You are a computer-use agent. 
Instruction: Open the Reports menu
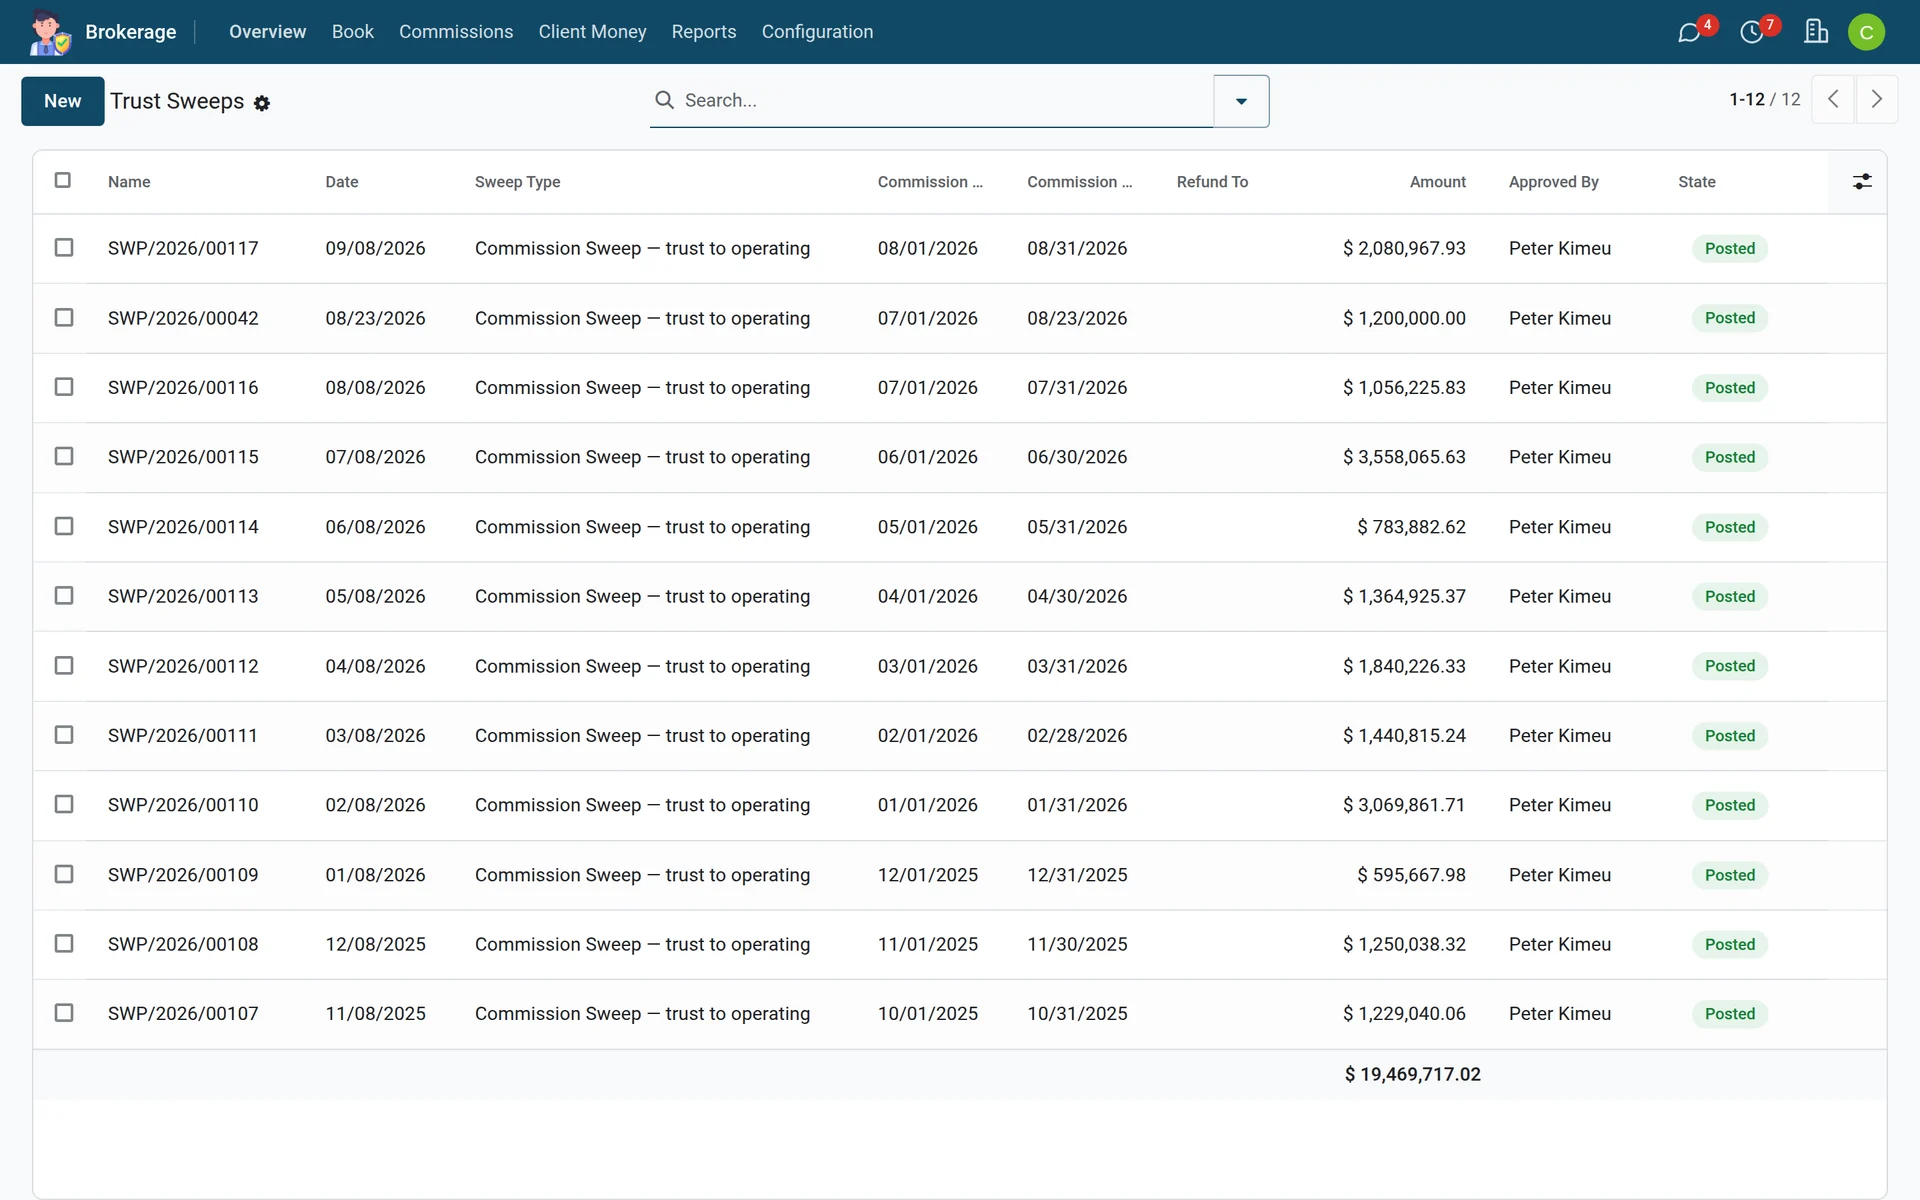click(704, 32)
